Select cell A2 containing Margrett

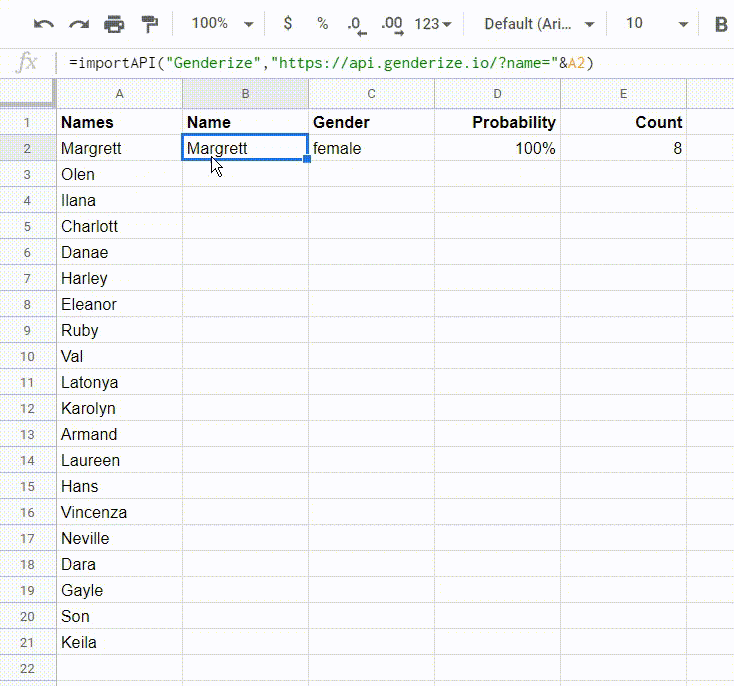coord(119,148)
